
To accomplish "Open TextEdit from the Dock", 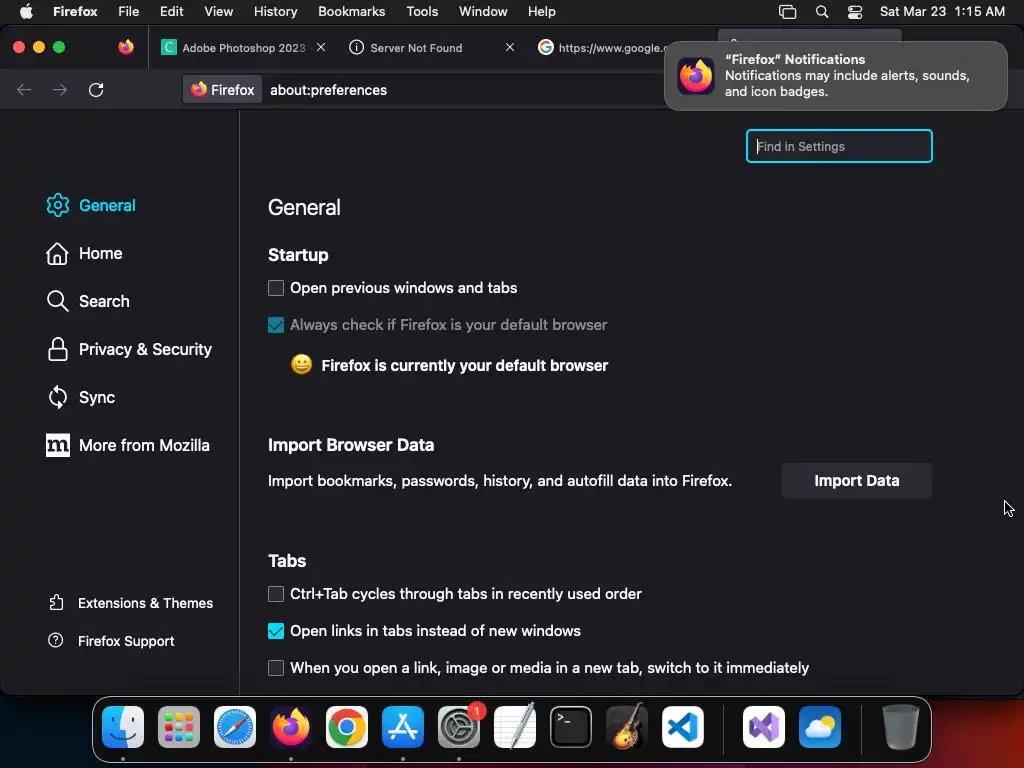I will pyautogui.click(x=515, y=727).
